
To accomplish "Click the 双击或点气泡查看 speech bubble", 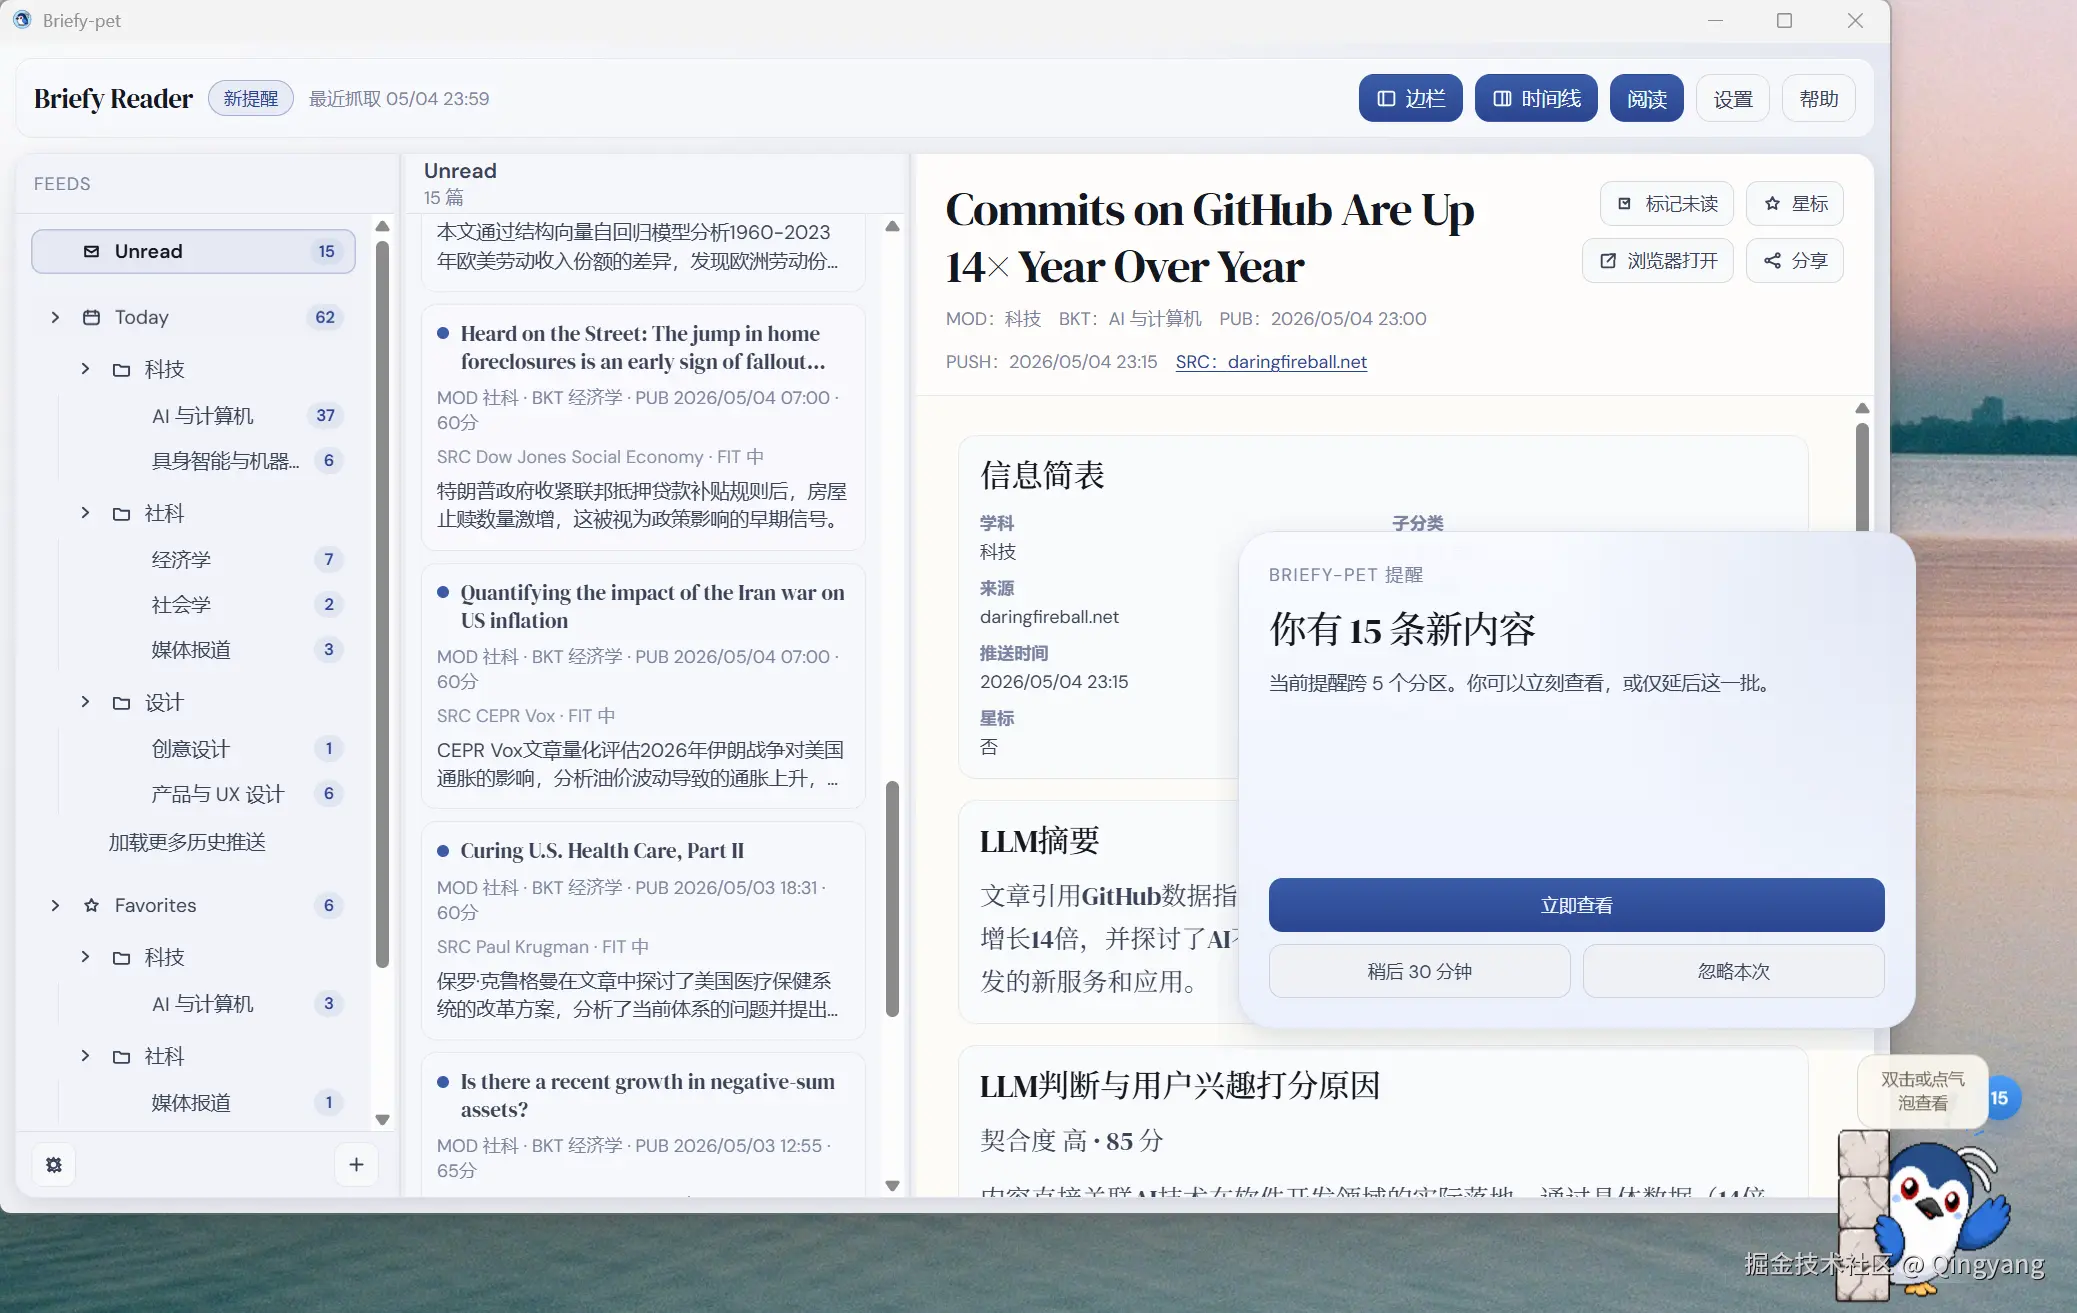I will (1922, 1091).
